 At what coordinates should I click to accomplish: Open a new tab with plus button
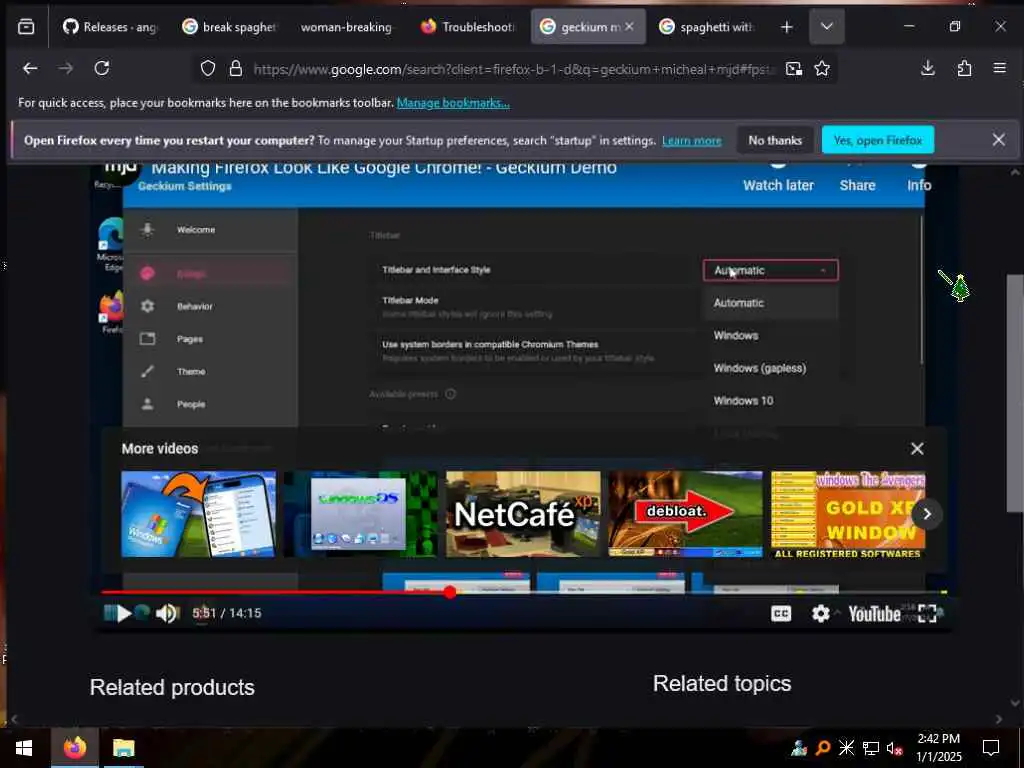click(787, 27)
